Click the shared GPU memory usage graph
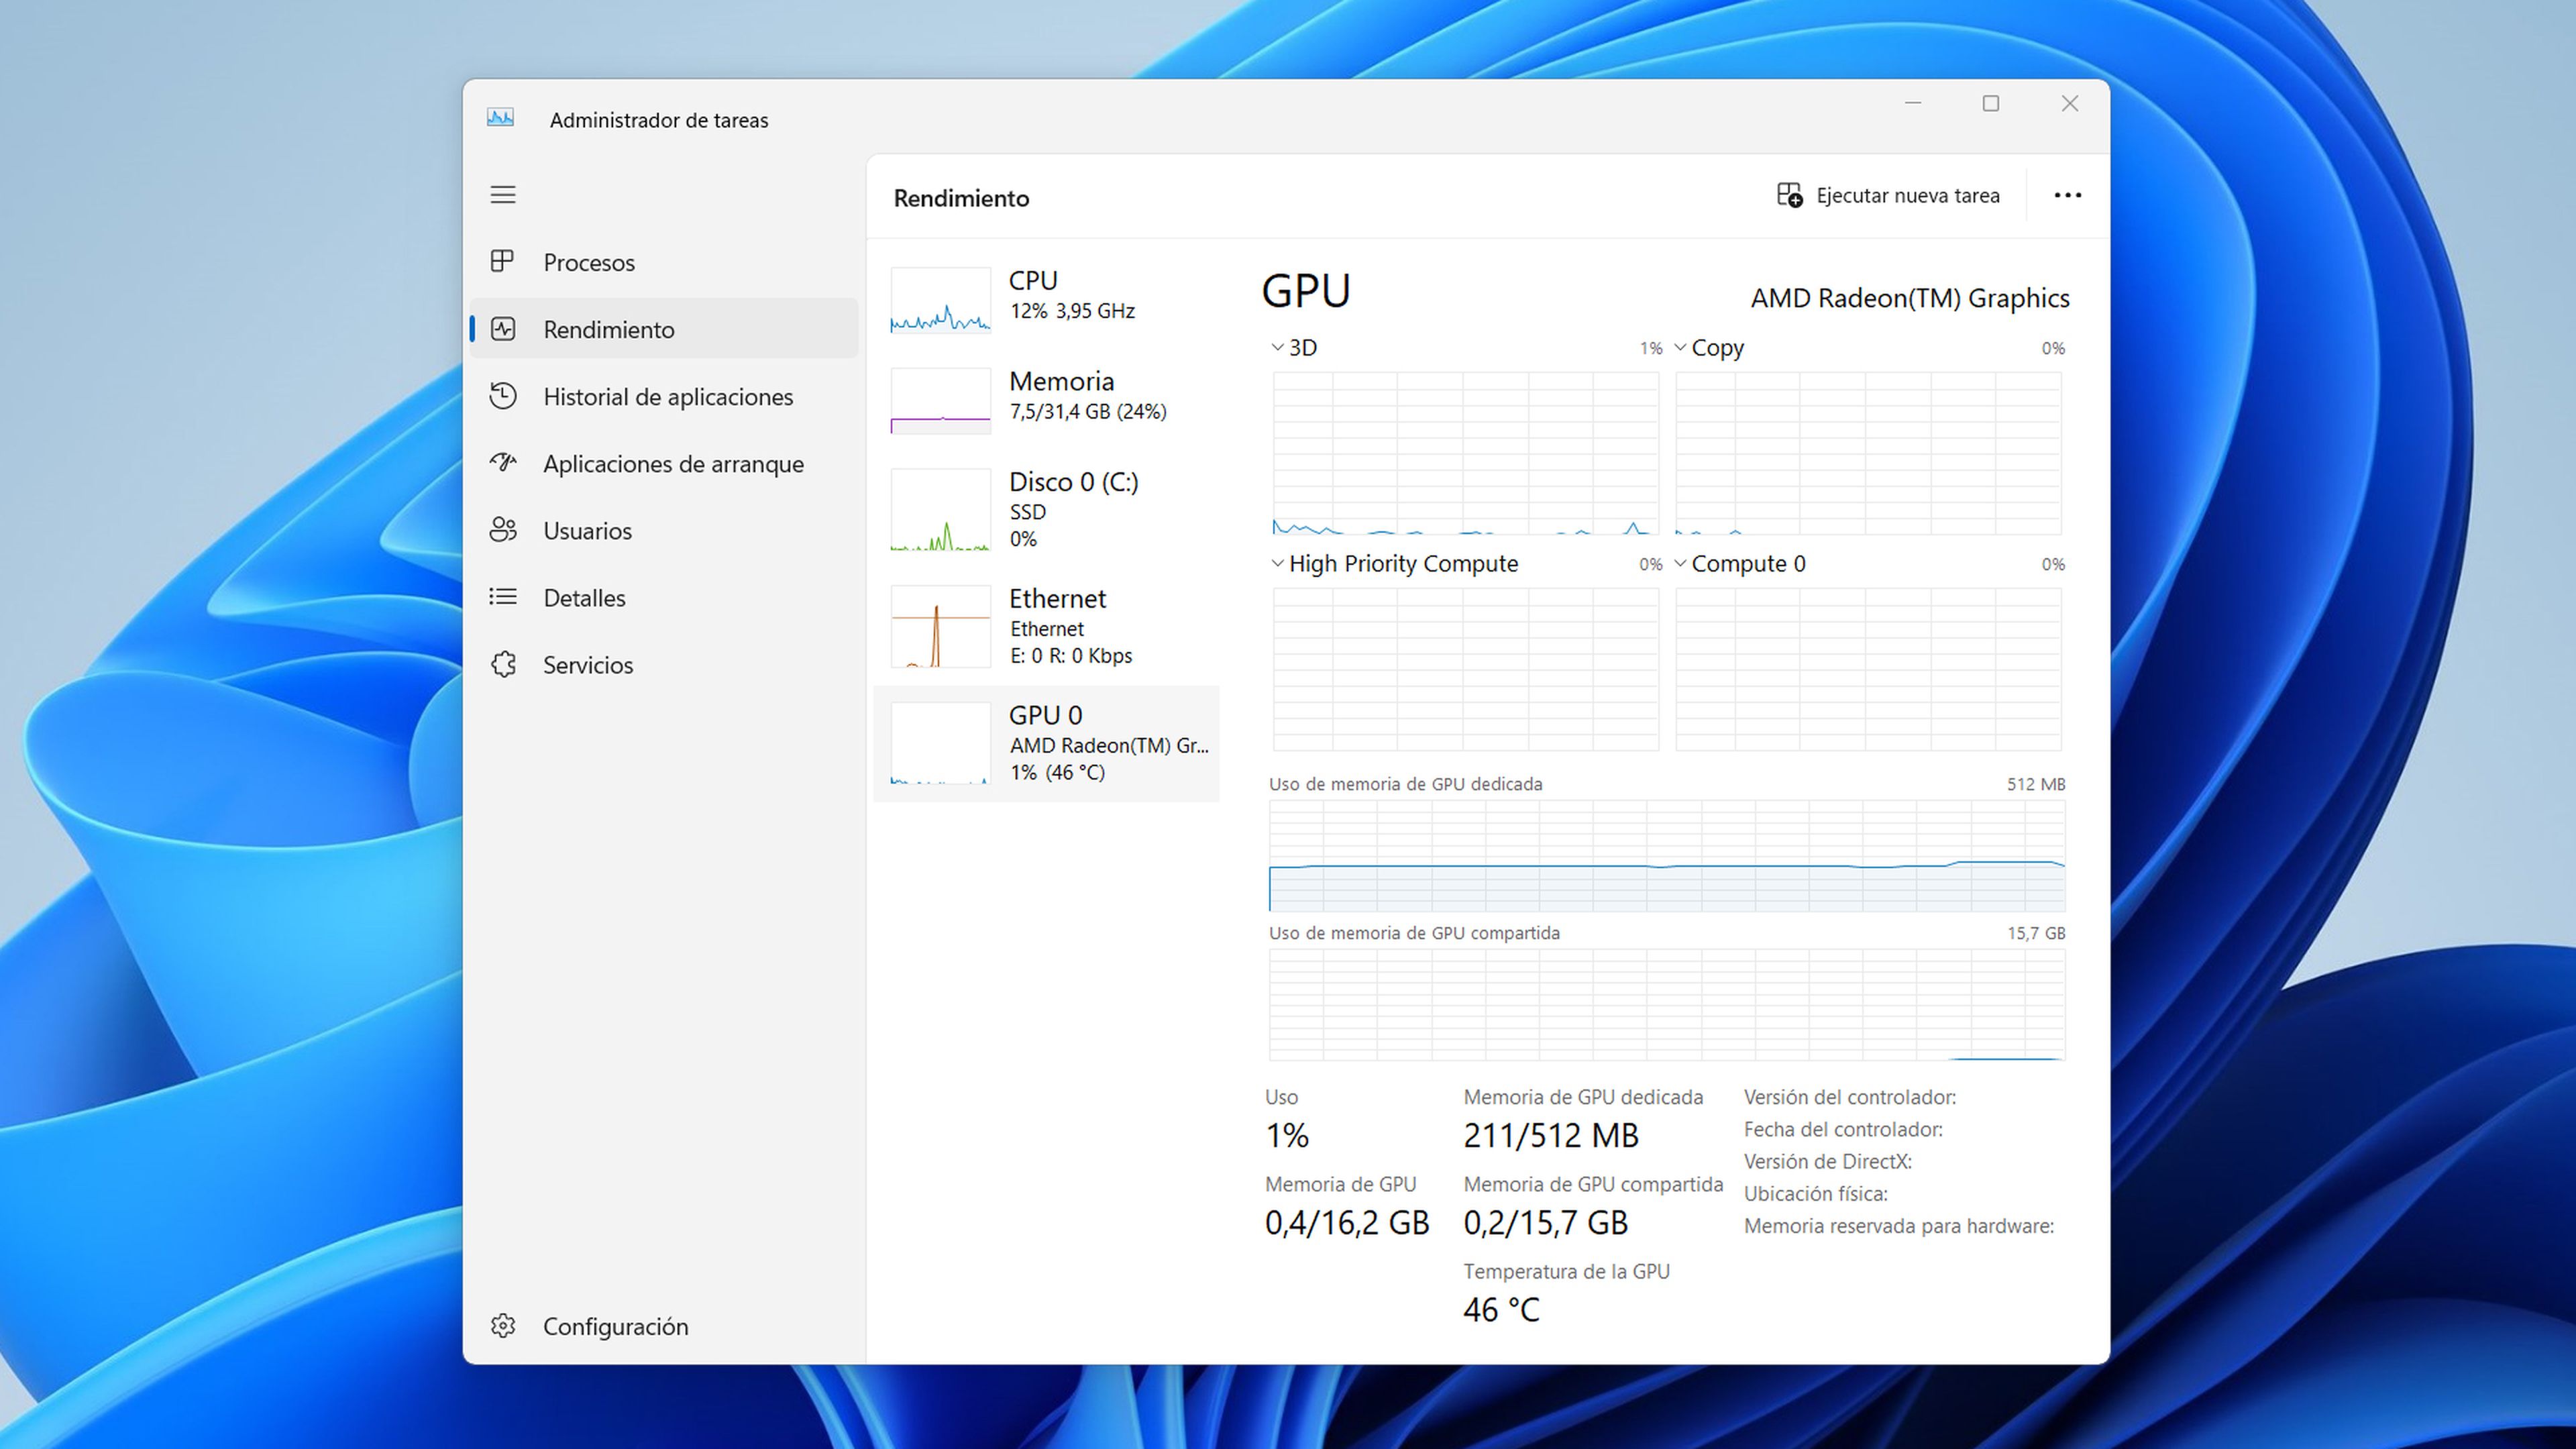Viewport: 2576px width, 1449px height. (1667, 1004)
